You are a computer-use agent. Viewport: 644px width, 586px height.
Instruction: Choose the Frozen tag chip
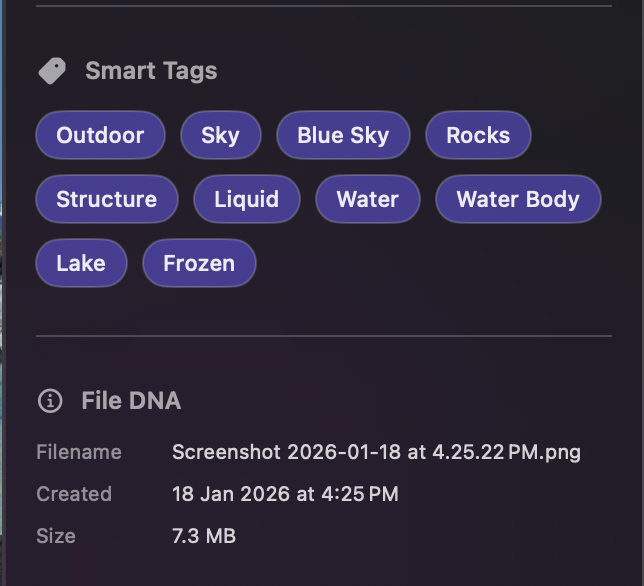[199, 264]
